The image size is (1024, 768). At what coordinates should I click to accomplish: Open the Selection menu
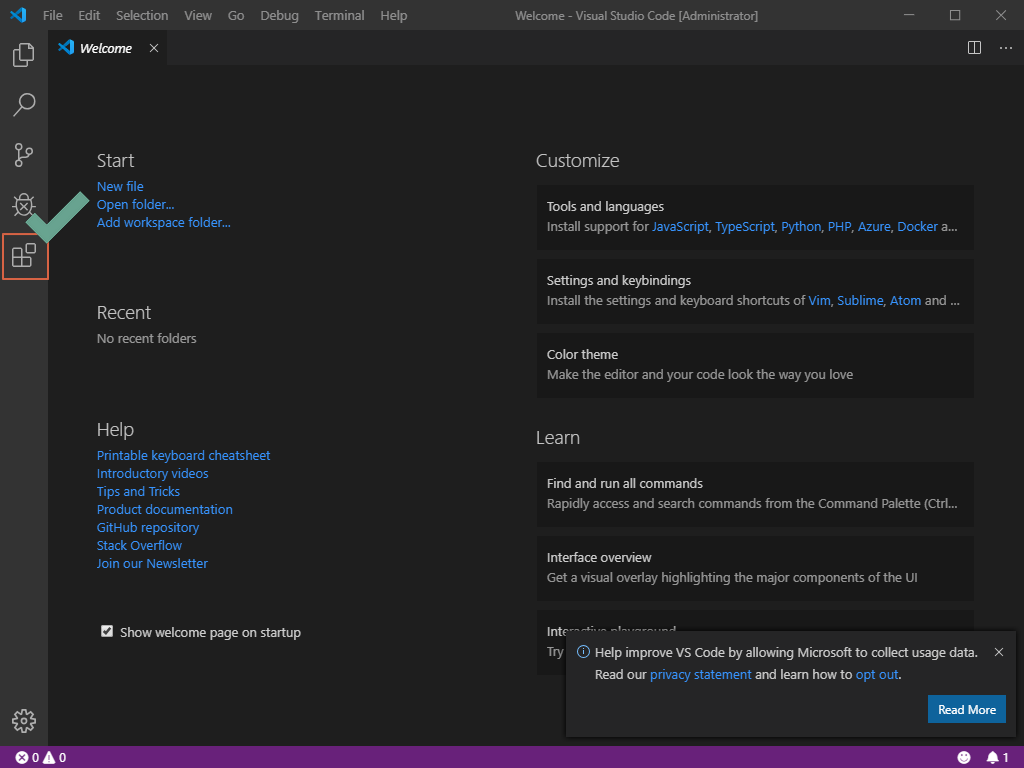[142, 15]
